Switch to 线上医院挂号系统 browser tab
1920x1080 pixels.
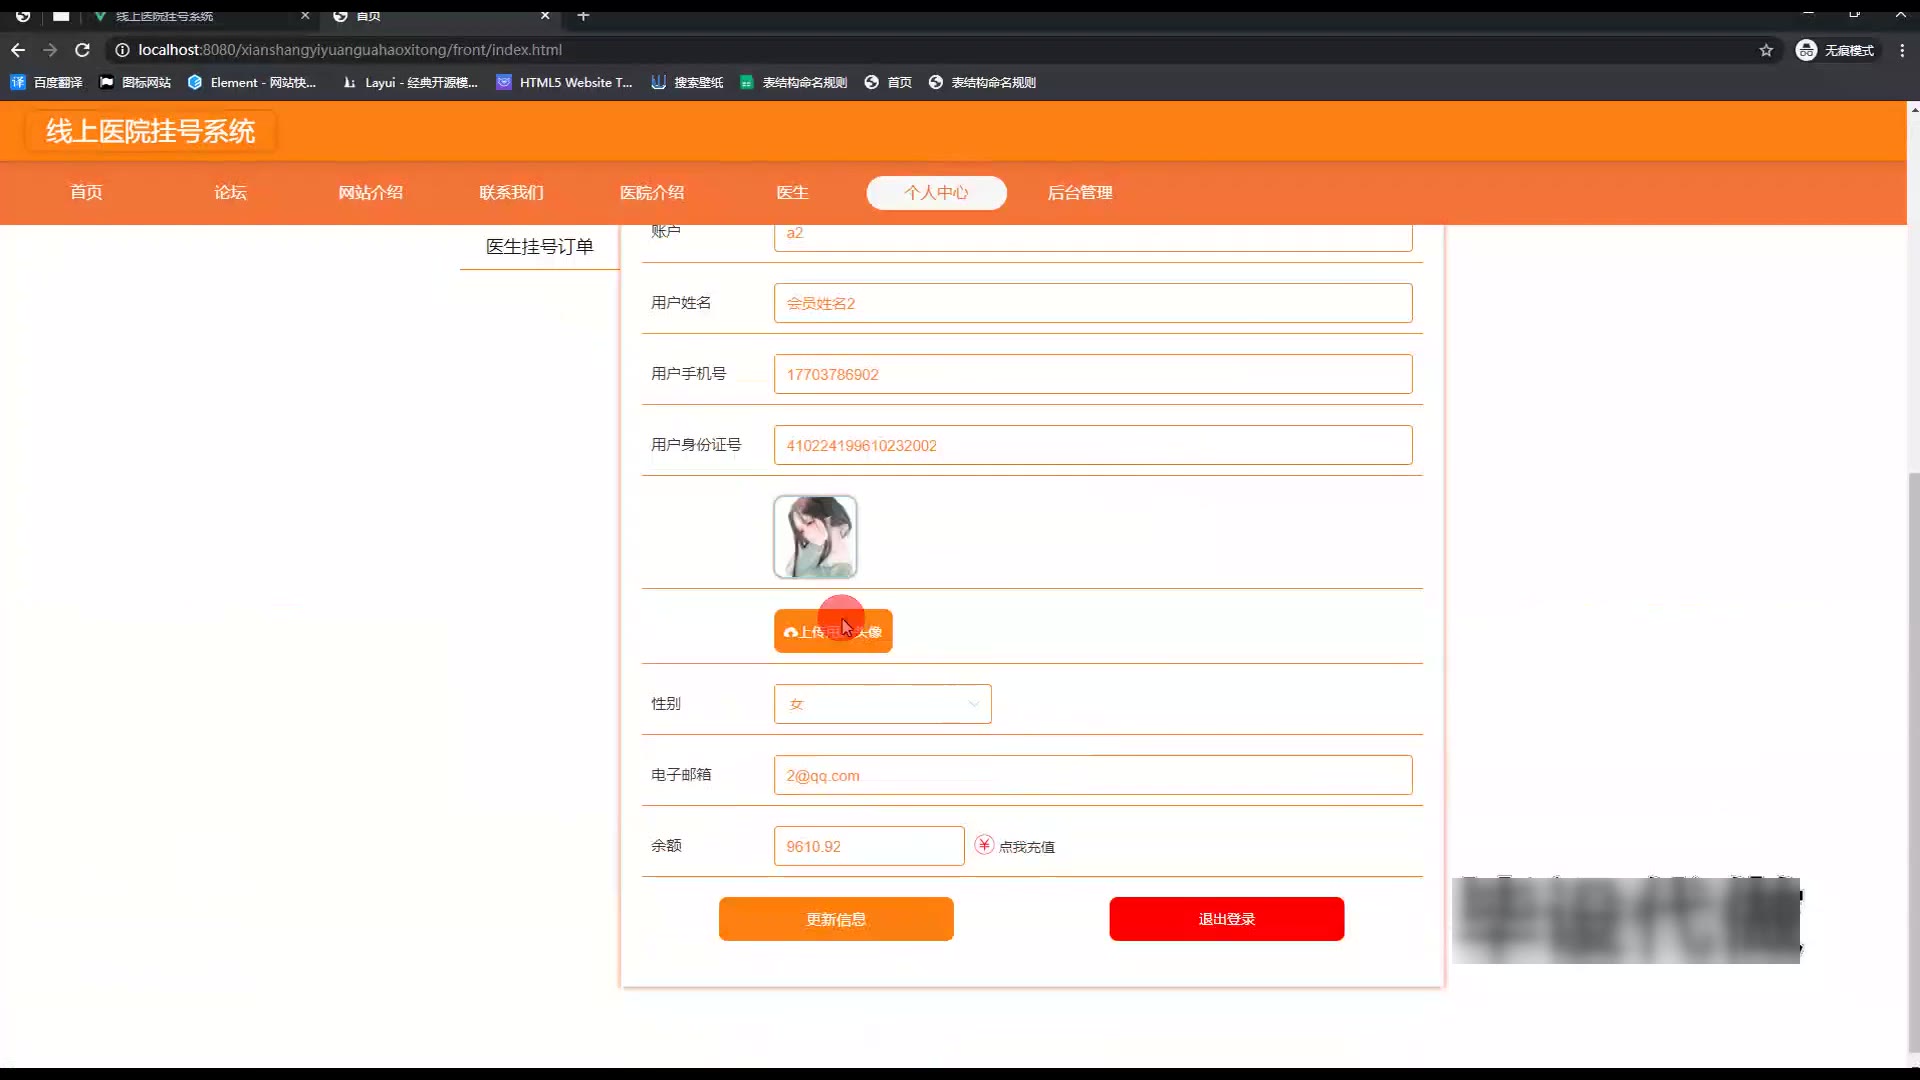pos(165,16)
